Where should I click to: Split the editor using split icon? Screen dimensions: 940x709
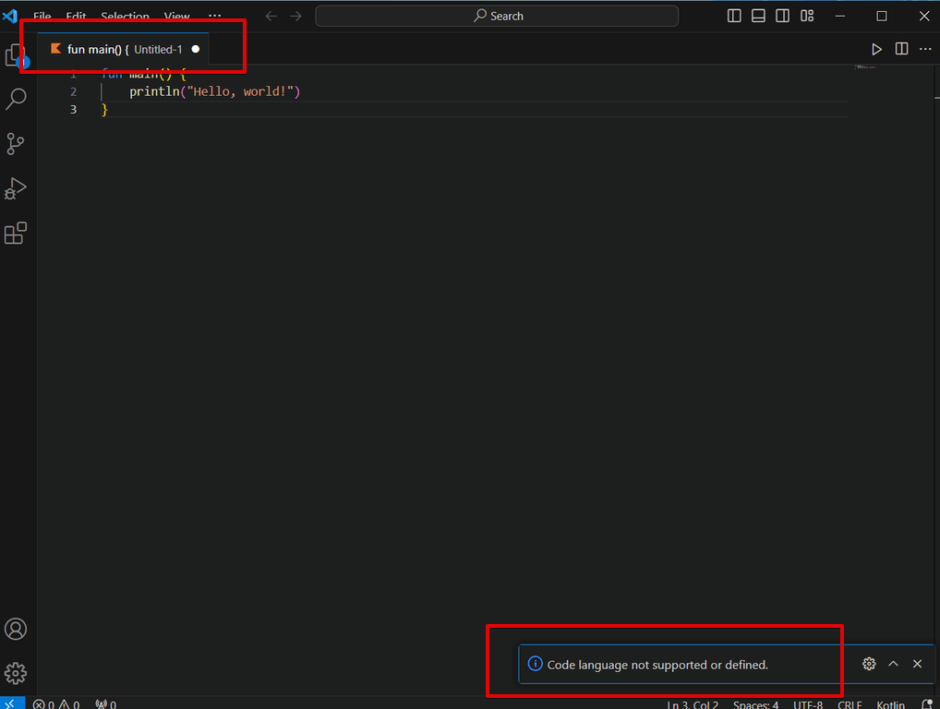pyautogui.click(x=901, y=48)
